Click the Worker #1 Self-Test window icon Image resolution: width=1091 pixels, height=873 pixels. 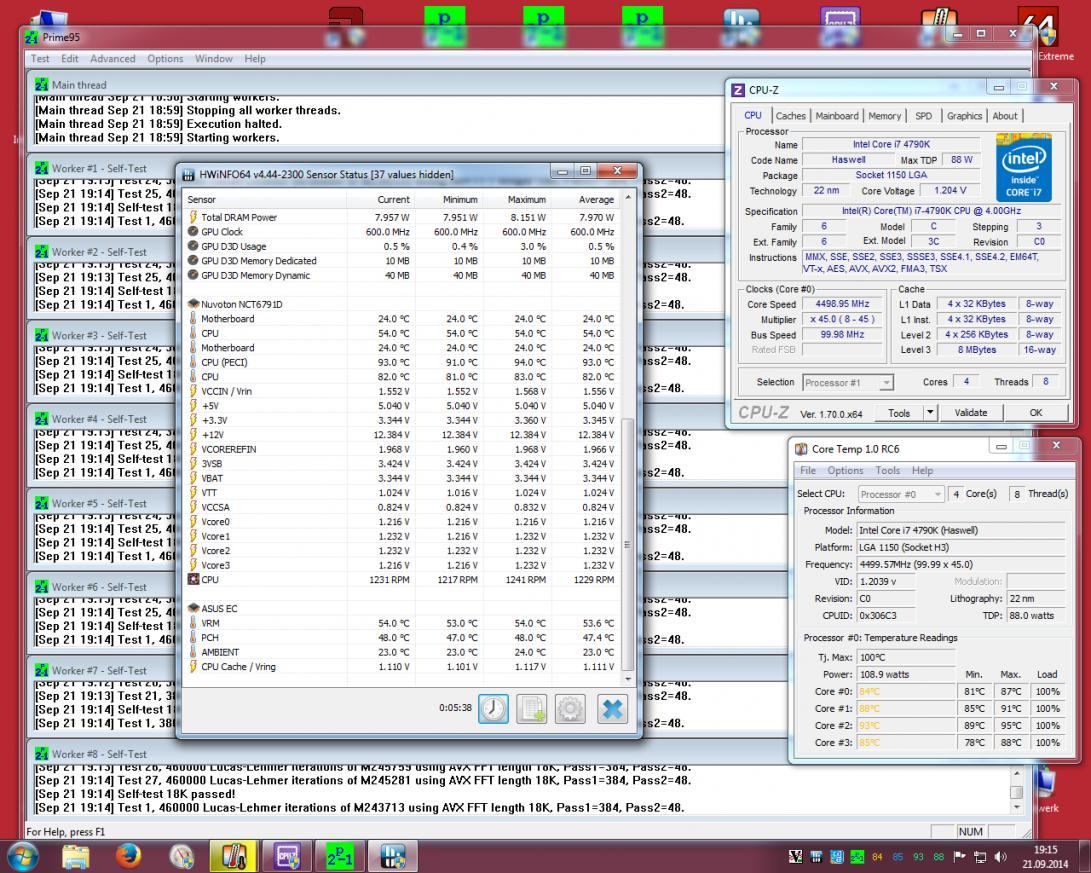[x=42, y=168]
